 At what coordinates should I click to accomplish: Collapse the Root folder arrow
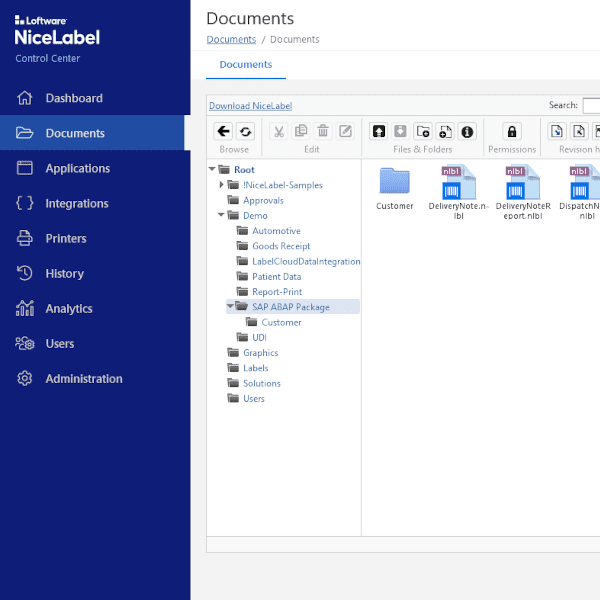coord(212,169)
